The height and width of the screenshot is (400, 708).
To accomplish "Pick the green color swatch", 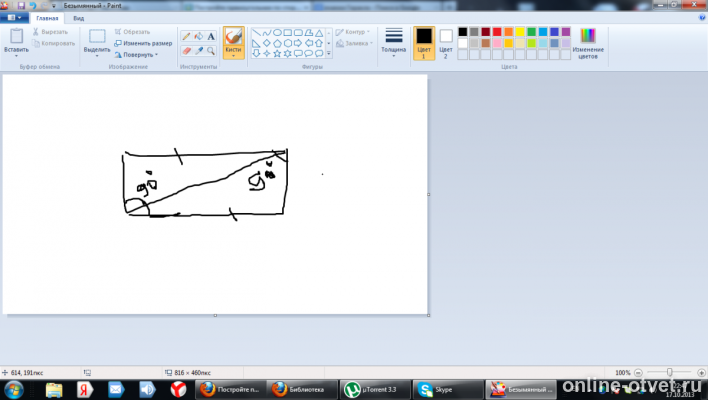I will click(x=531, y=32).
